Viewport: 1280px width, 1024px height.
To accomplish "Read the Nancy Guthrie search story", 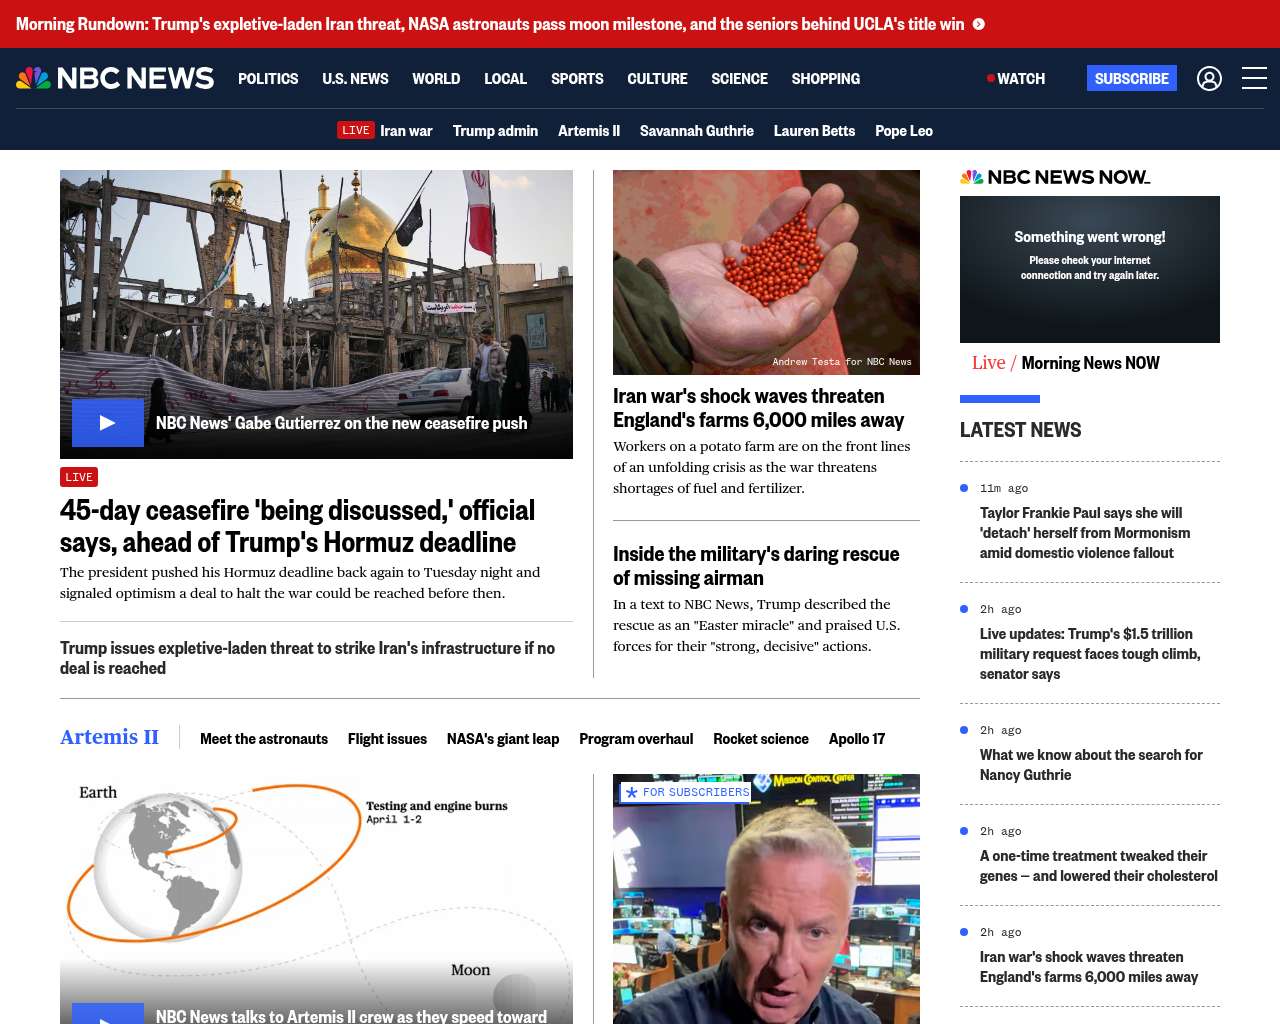I will 1091,765.
